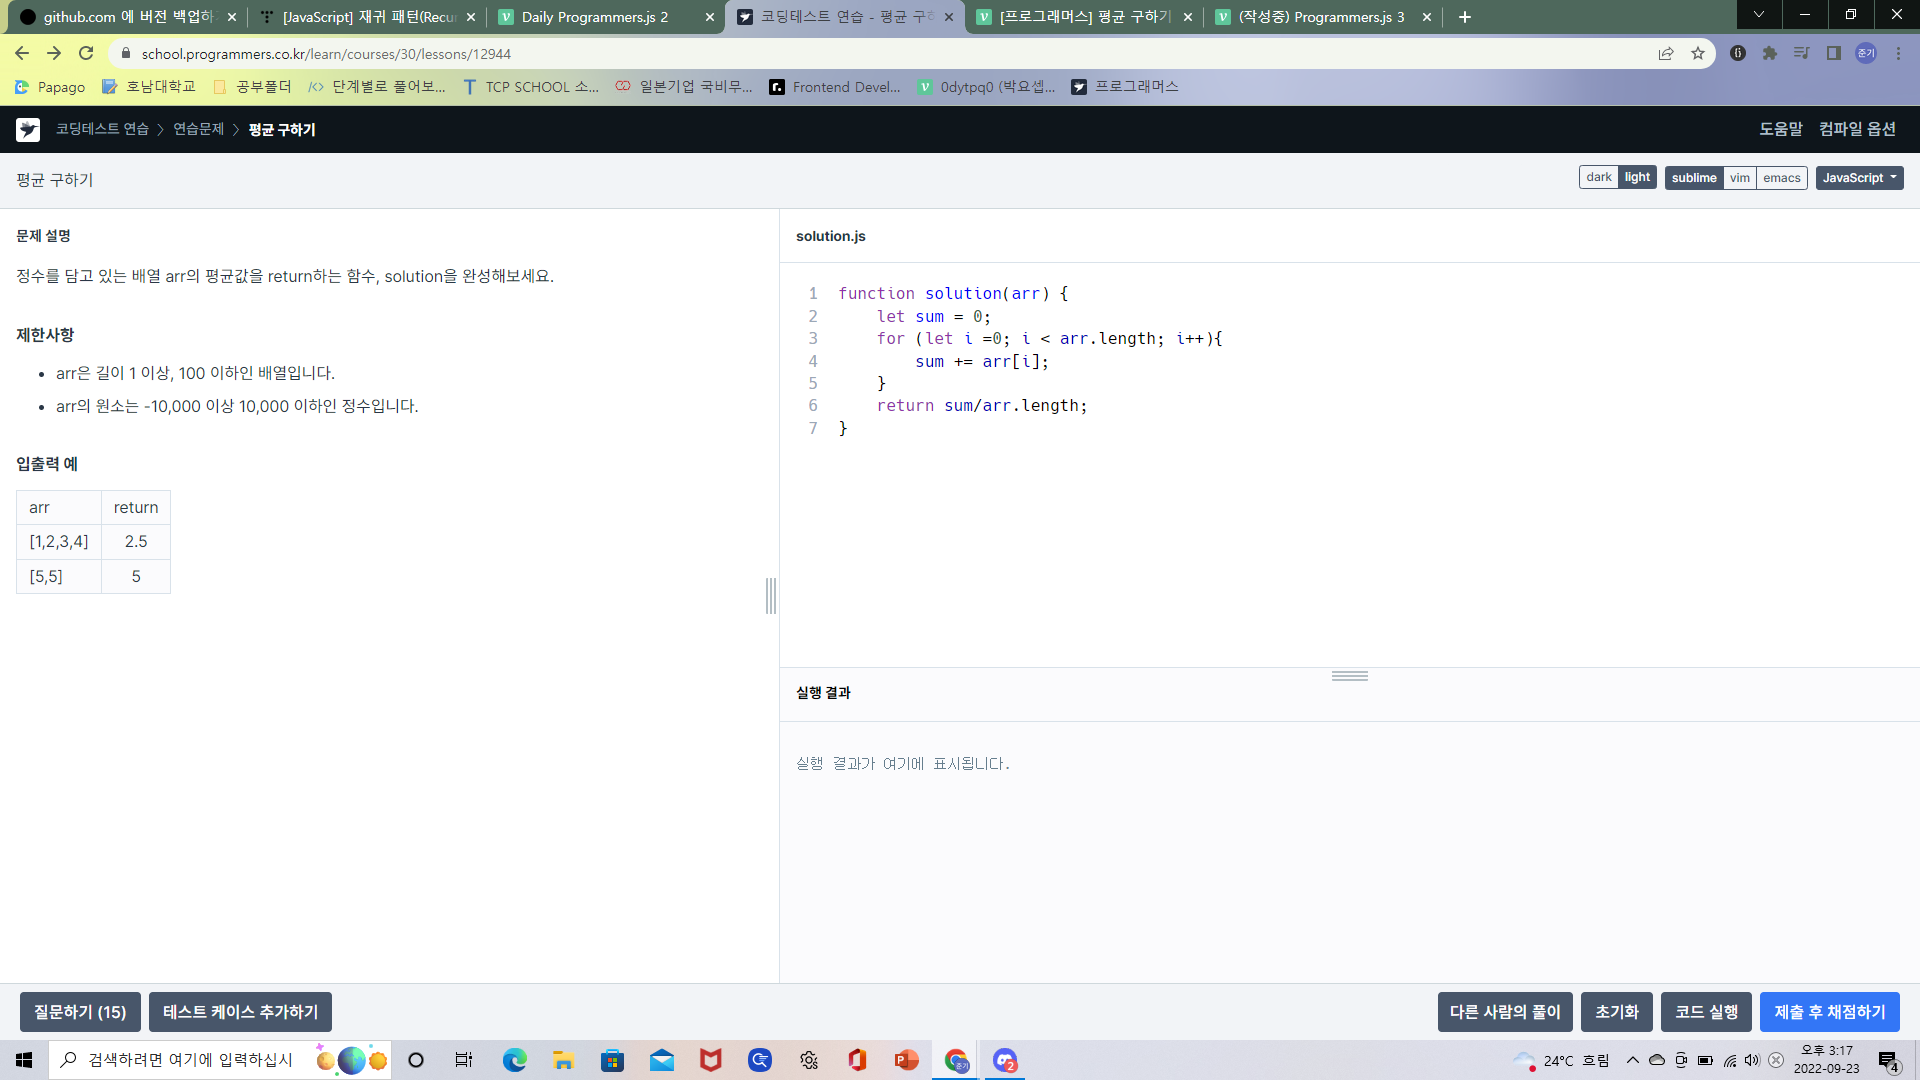Viewport: 1920px width, 1080px height.
Task: Open 컴파일 옵션 link
Action: [1857, 129]
